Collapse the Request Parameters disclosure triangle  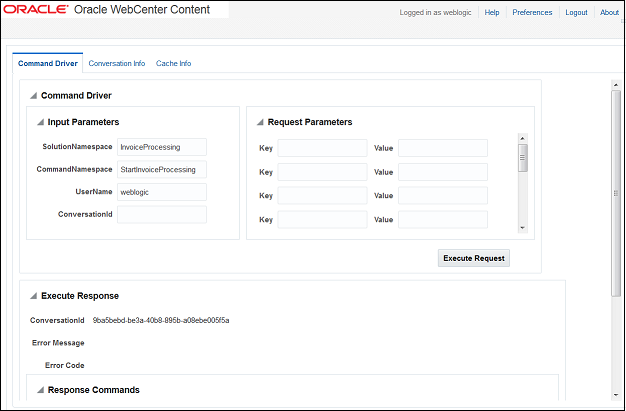tap(260, 122)
